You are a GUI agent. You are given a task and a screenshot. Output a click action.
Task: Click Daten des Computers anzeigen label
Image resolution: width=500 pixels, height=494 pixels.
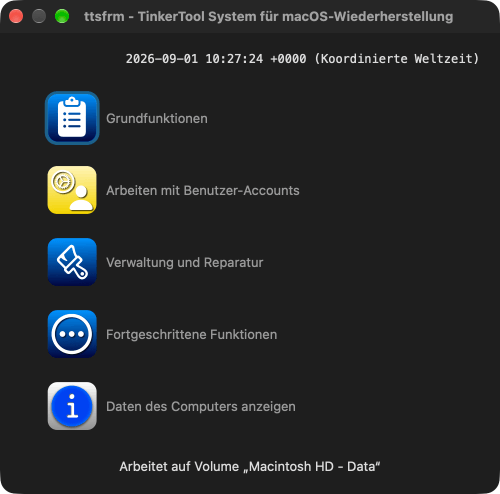click(x=201, y=407)
